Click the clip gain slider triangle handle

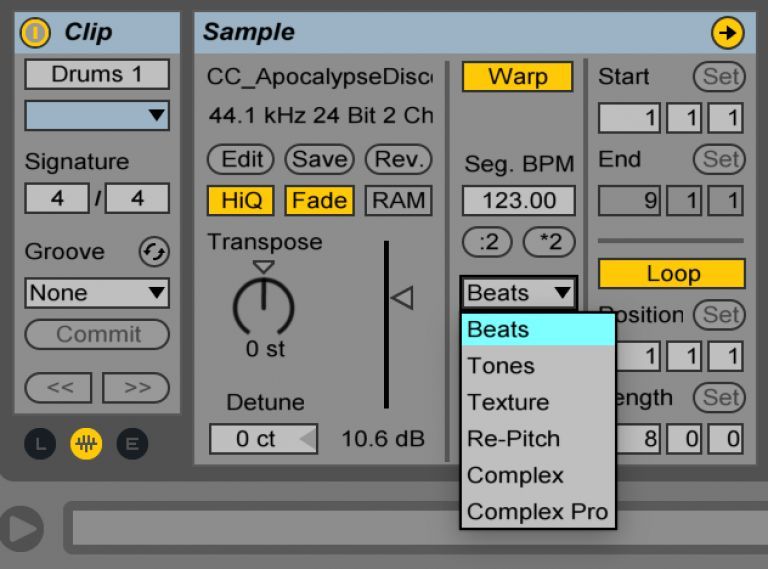(403, 297)
